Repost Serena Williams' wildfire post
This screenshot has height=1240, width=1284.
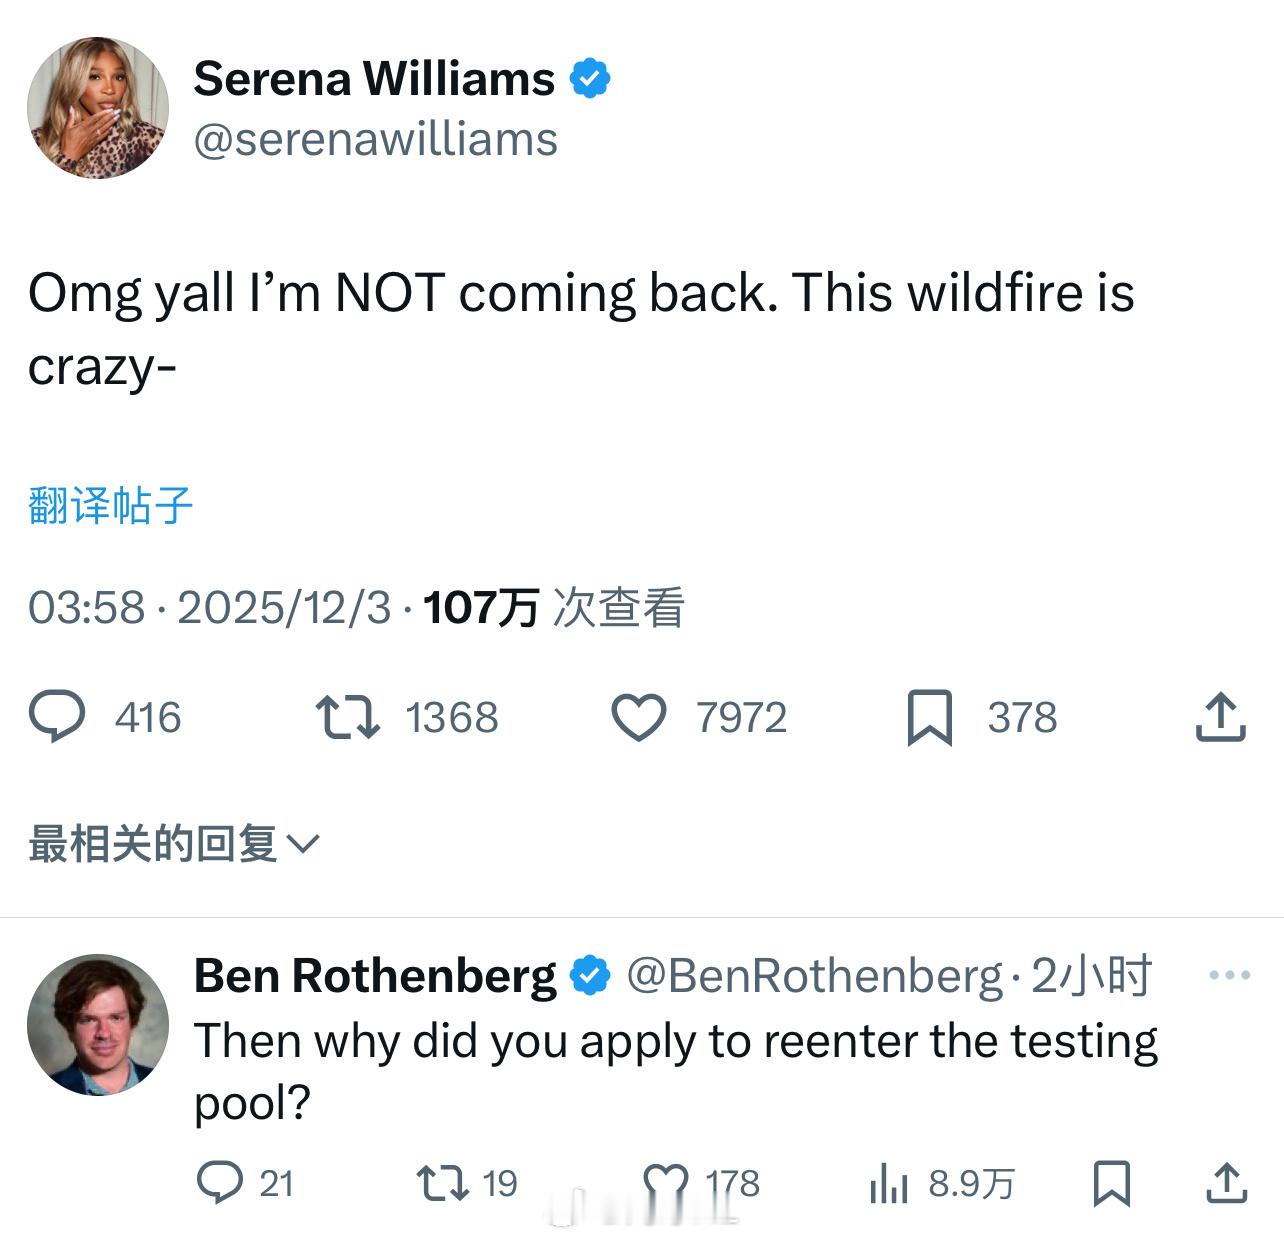pyautogui.click(x=347, y=717)
